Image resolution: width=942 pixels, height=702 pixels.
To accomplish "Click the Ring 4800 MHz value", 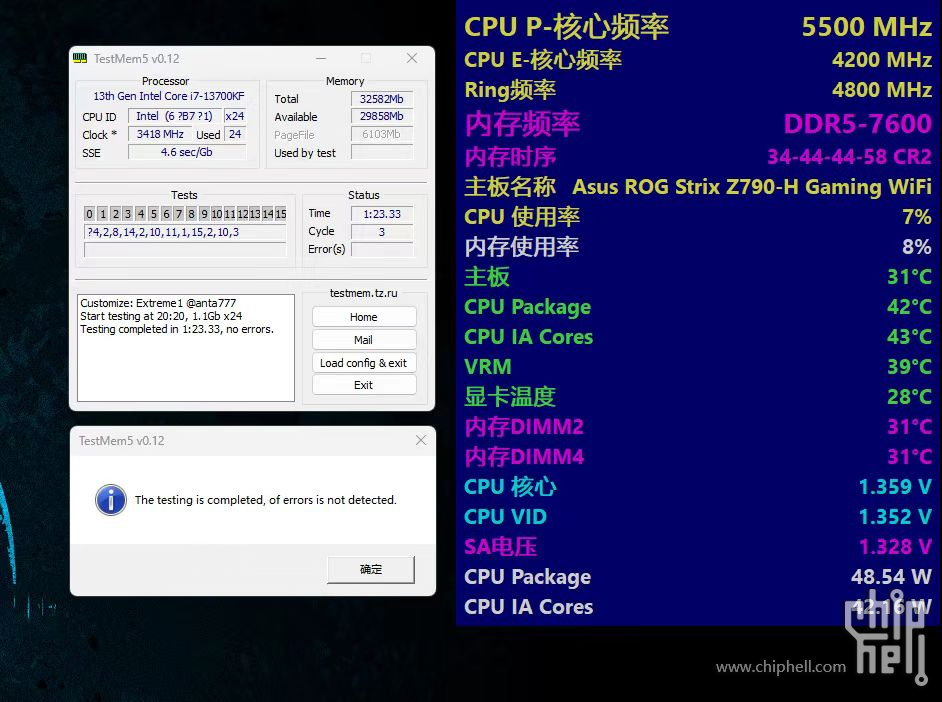I will 881,89.
